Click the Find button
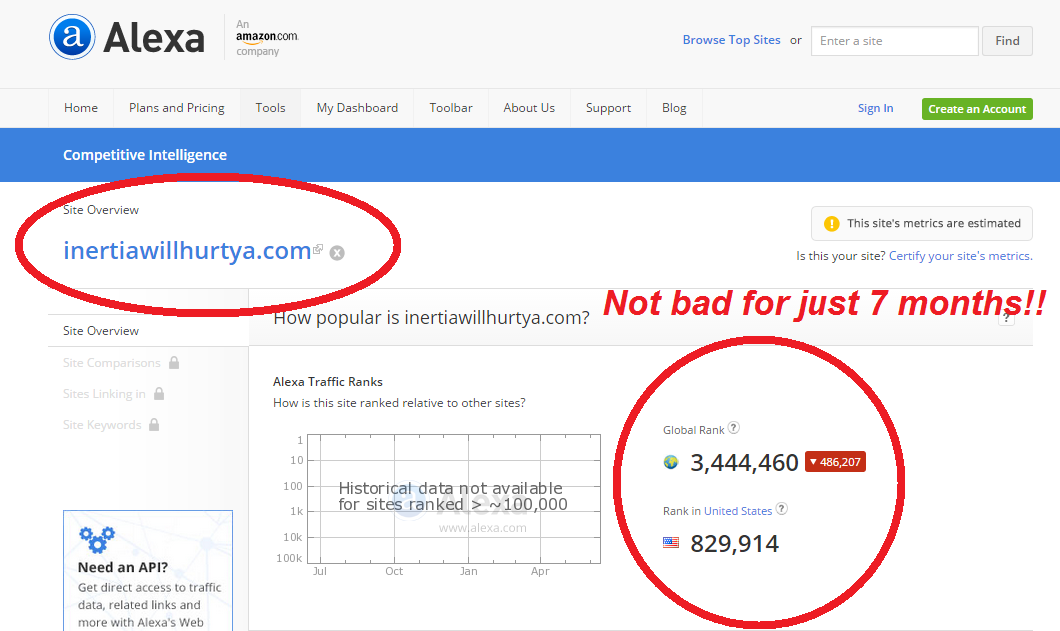 [x=1007, y=41]
